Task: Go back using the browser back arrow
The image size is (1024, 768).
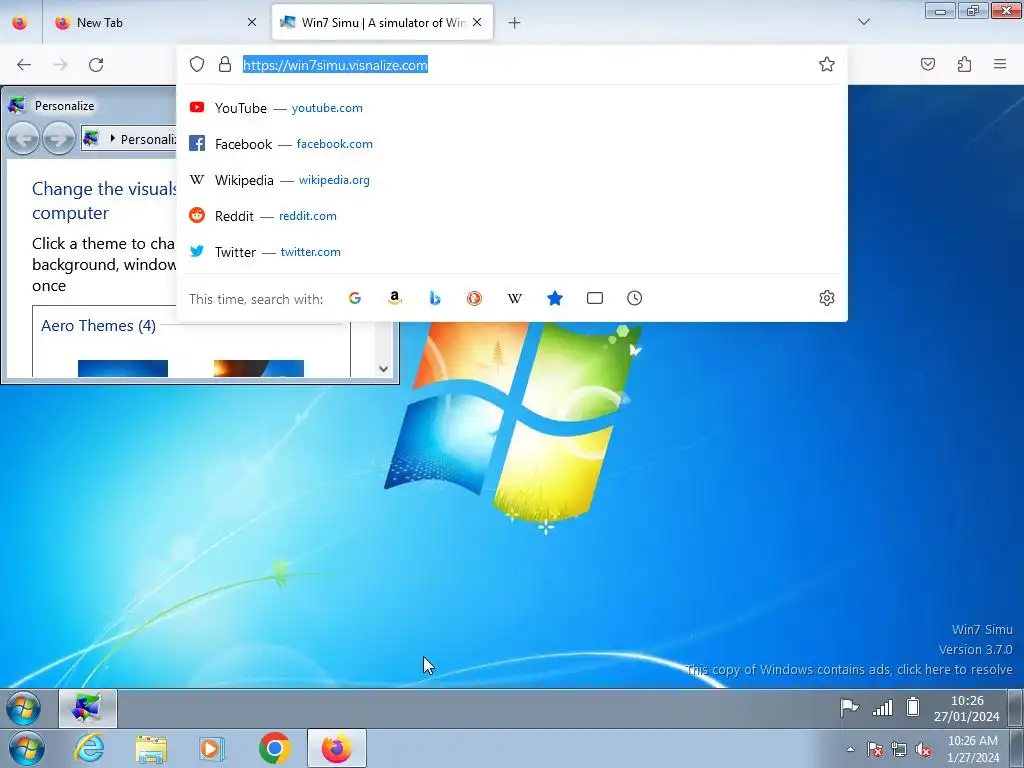Action: pos(24,65)
